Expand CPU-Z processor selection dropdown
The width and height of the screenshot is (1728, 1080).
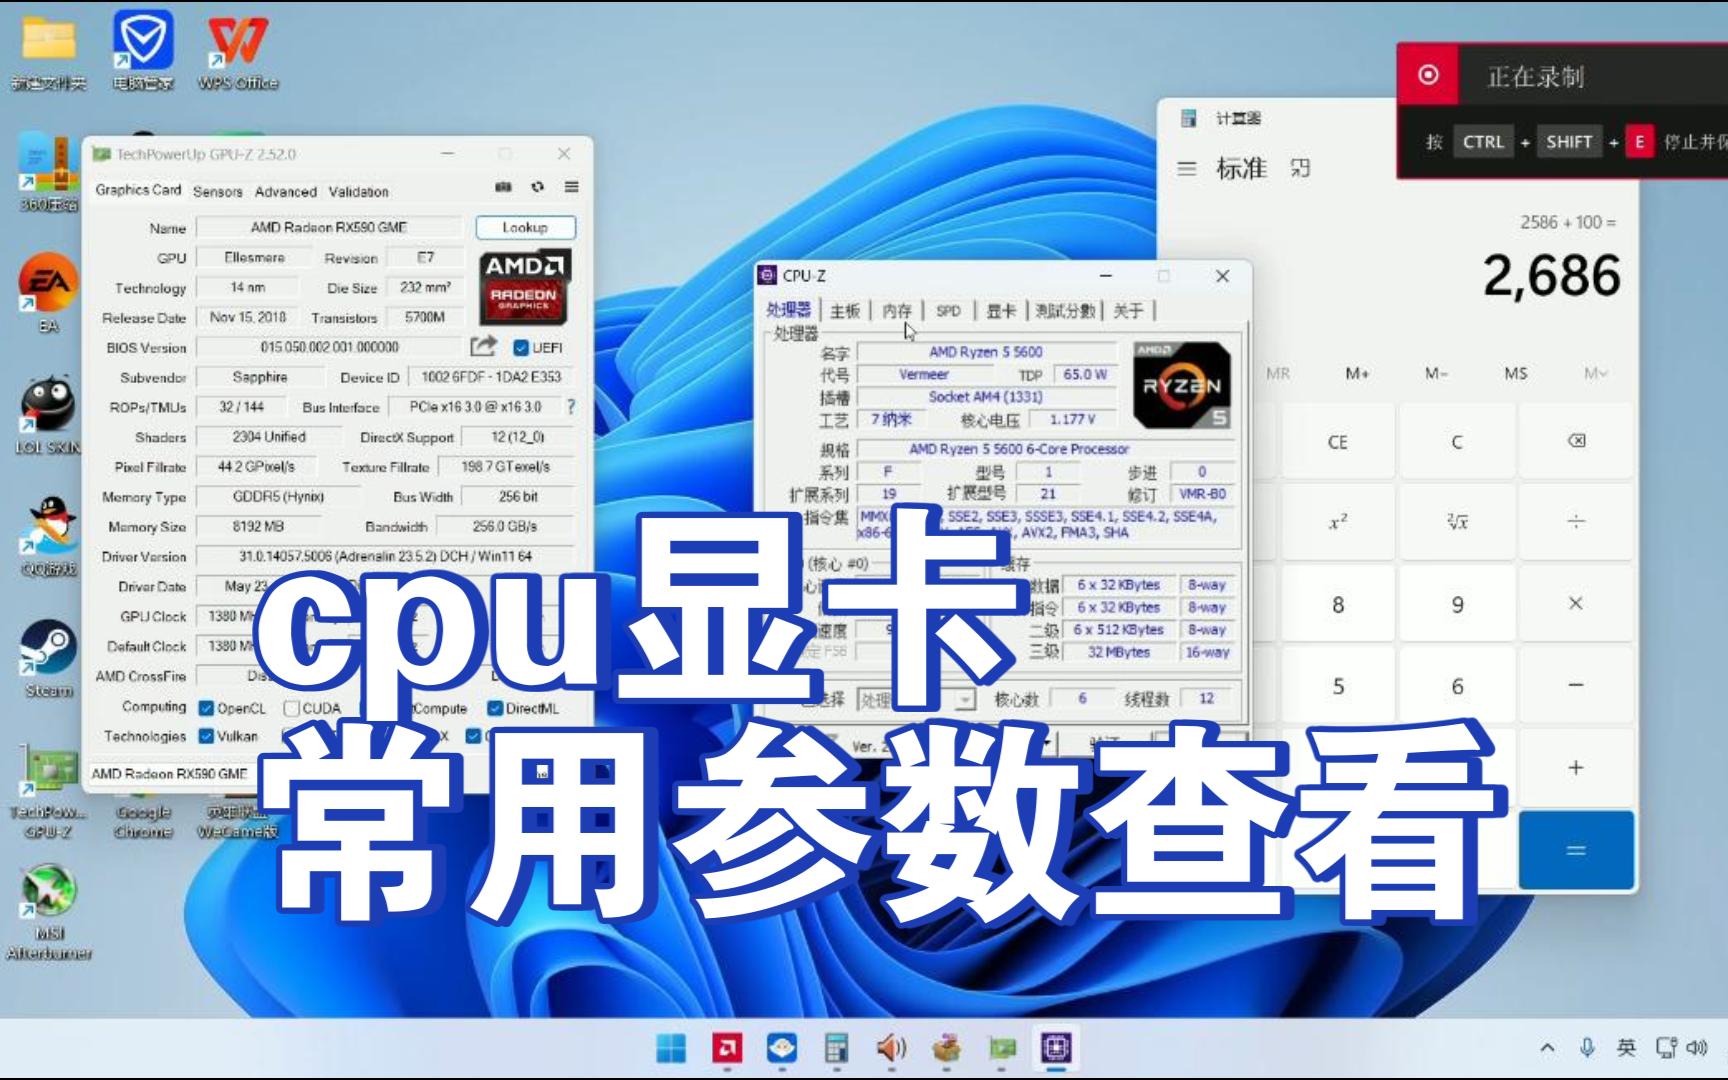[x=965, y=700]
